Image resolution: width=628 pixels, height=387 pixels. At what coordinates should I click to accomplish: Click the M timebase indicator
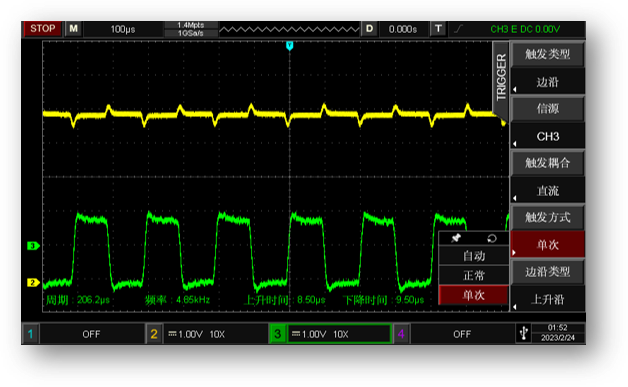pyautogui.click(x=73, y=29)
